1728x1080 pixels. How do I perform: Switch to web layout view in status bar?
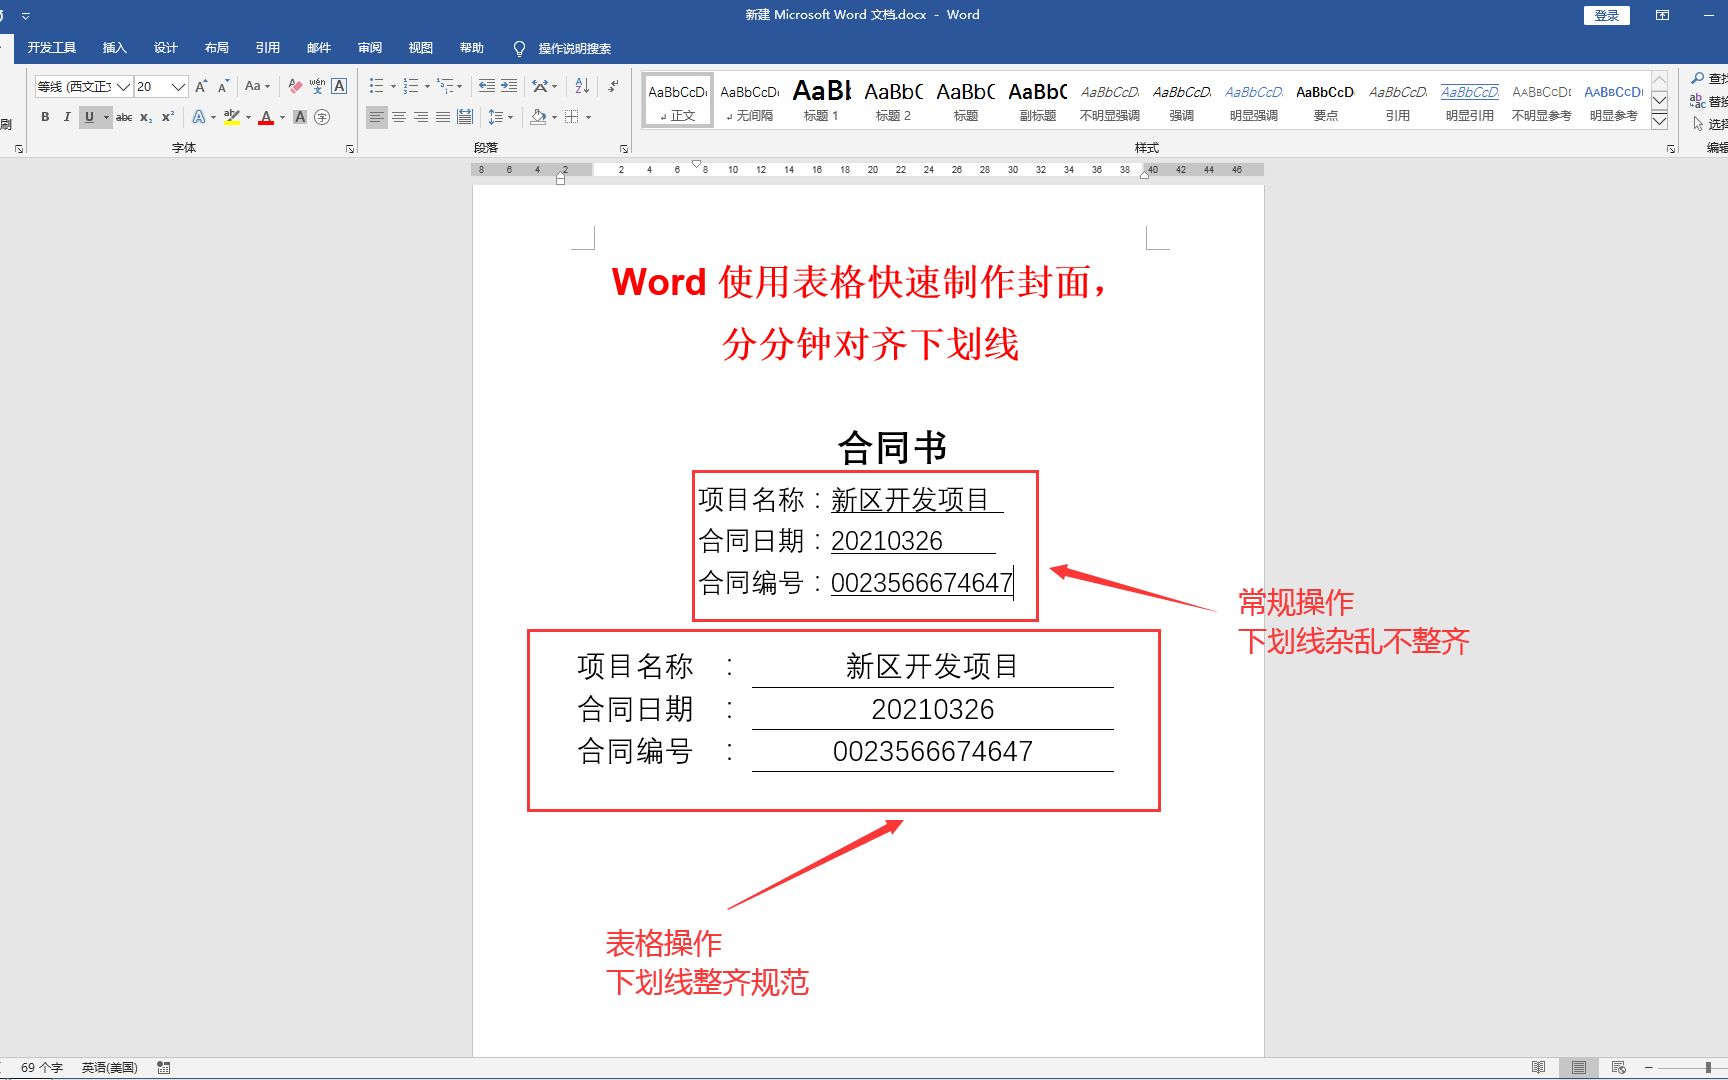[x=1619, y=1067]
